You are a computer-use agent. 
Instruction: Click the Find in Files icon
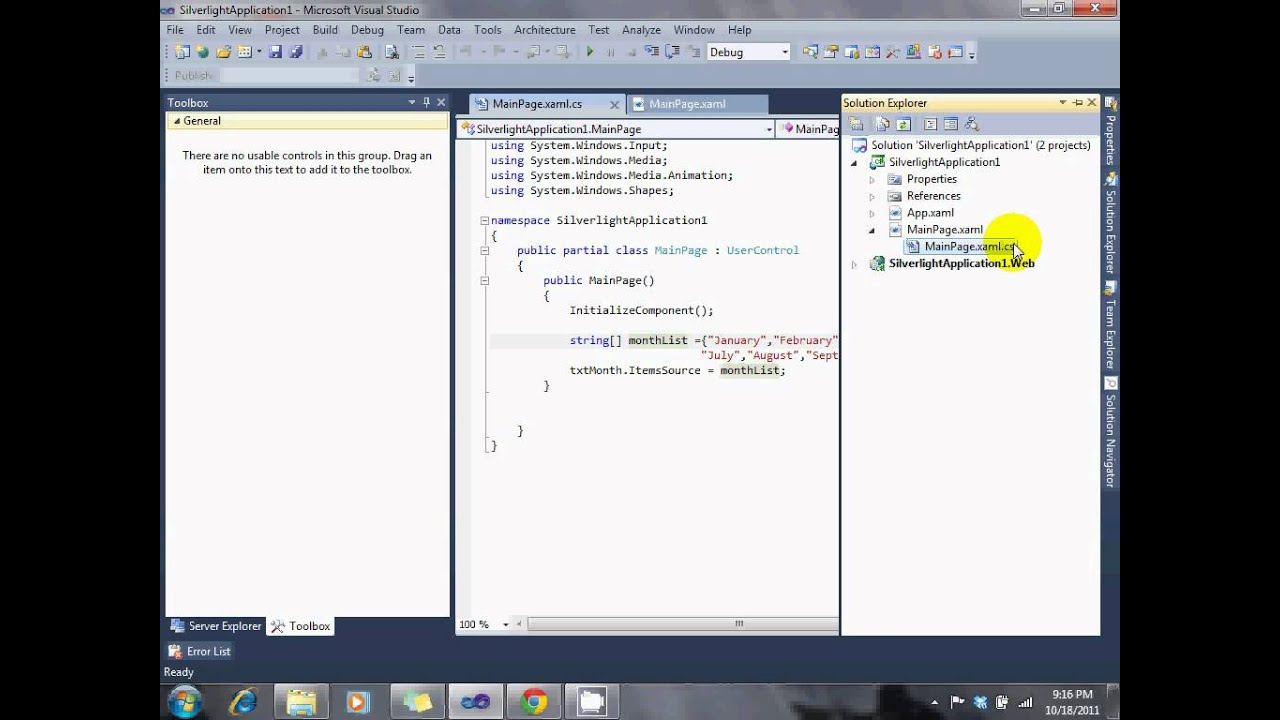(392, 52)
